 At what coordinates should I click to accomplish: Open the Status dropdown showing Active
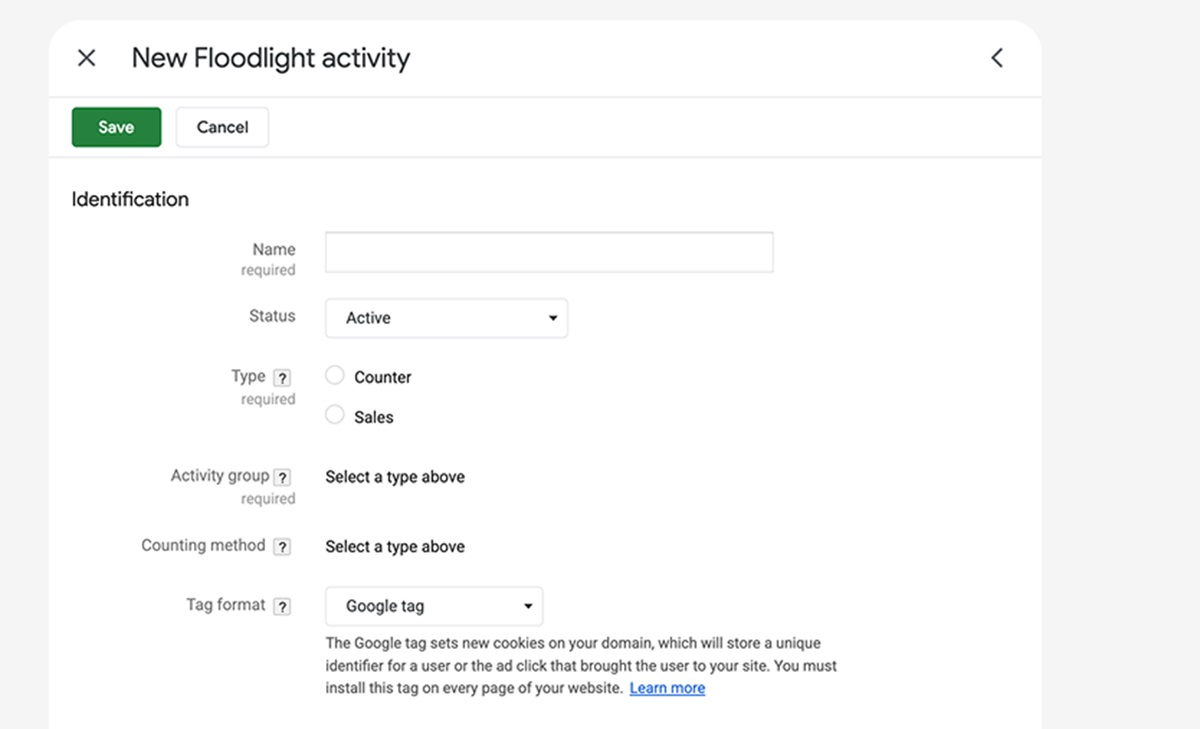446,318
